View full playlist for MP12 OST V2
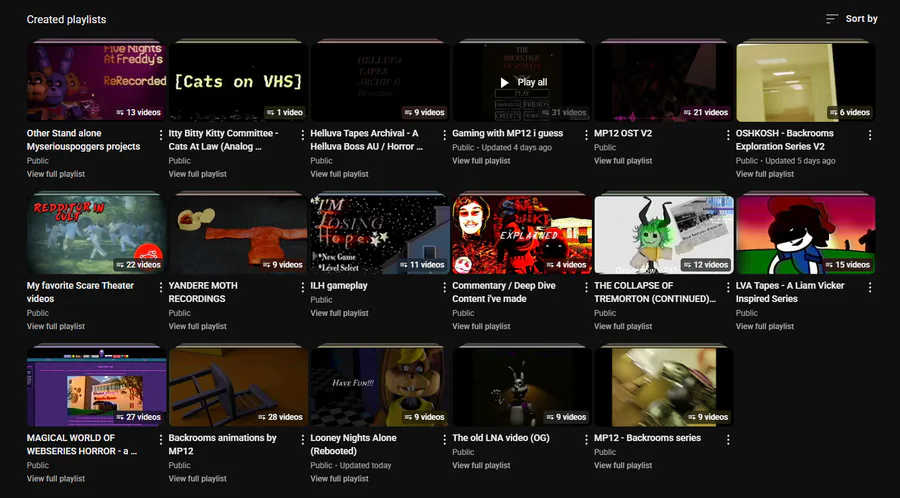The height and width of the screenshot is (498, 900). tap(623, 161)
